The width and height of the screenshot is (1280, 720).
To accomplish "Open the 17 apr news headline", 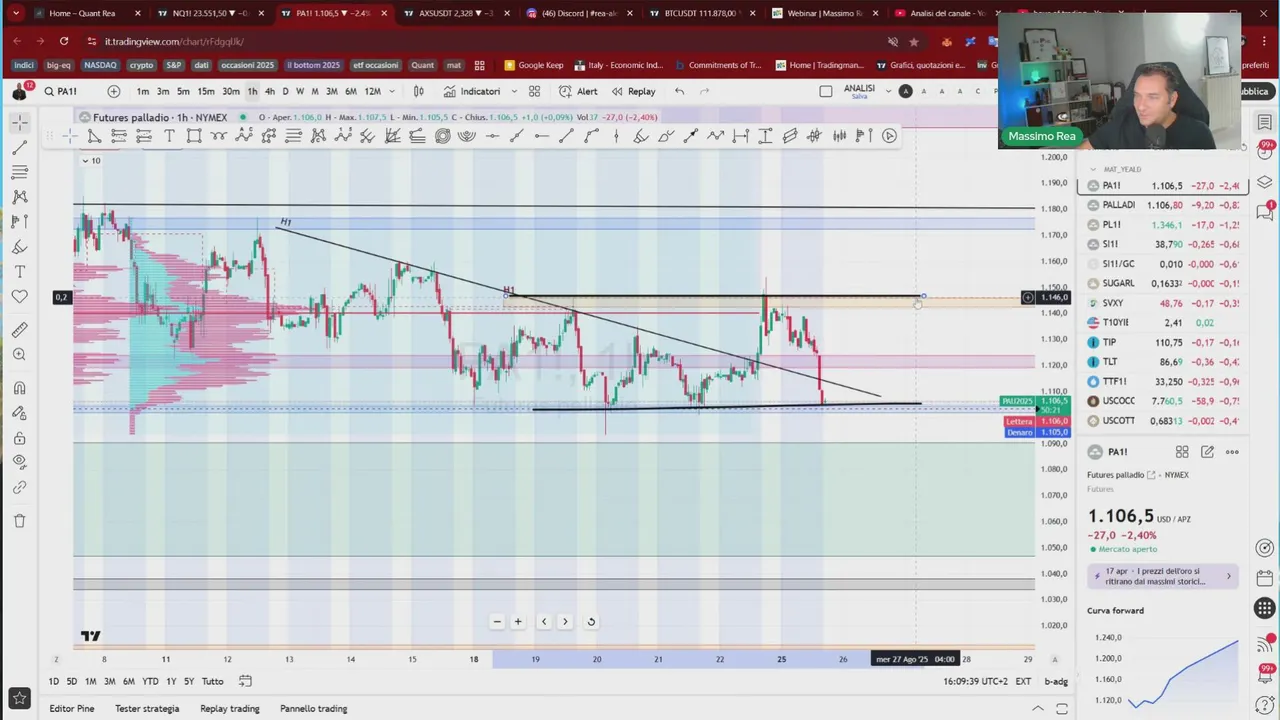I will 1163,576.
